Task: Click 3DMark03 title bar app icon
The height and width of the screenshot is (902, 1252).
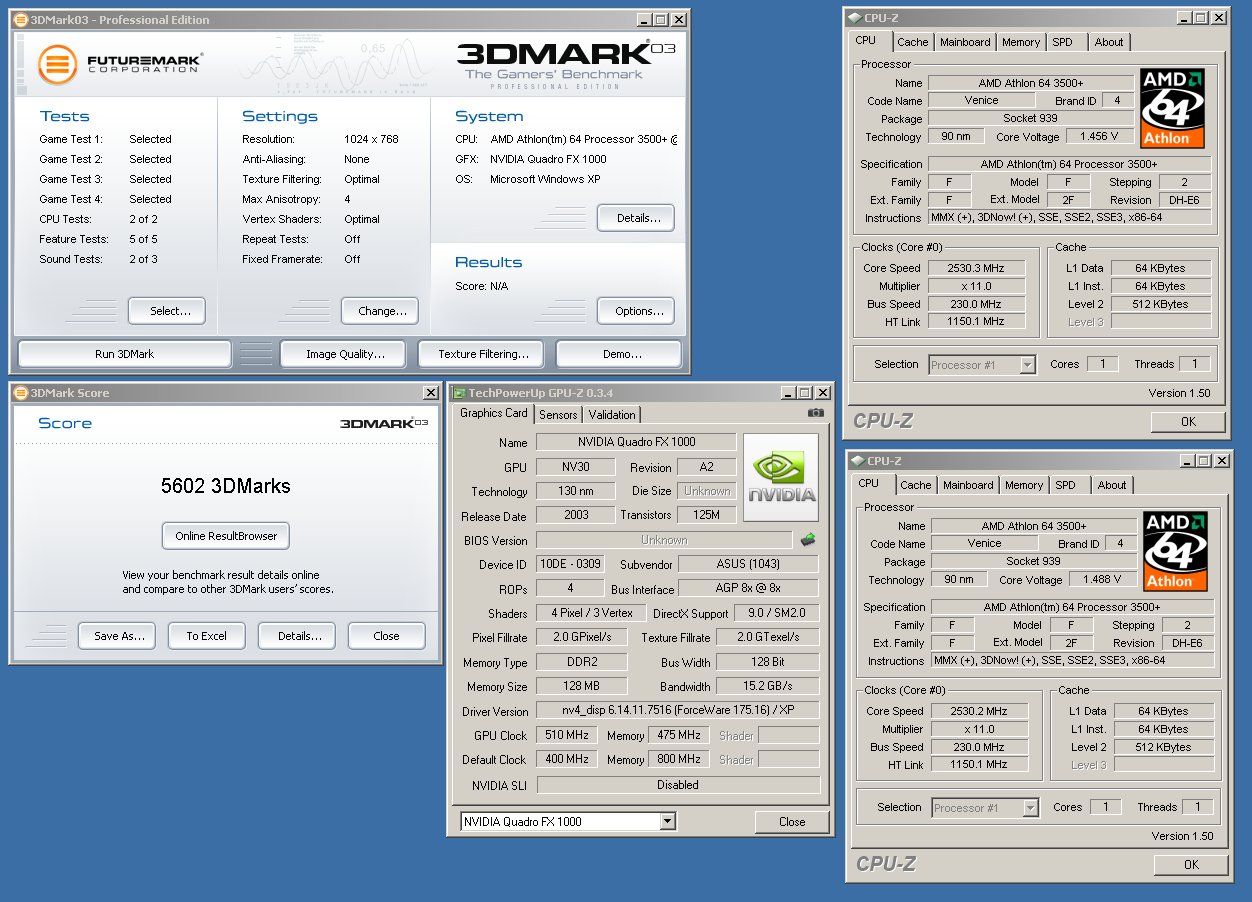Action: tap(22, 19)
